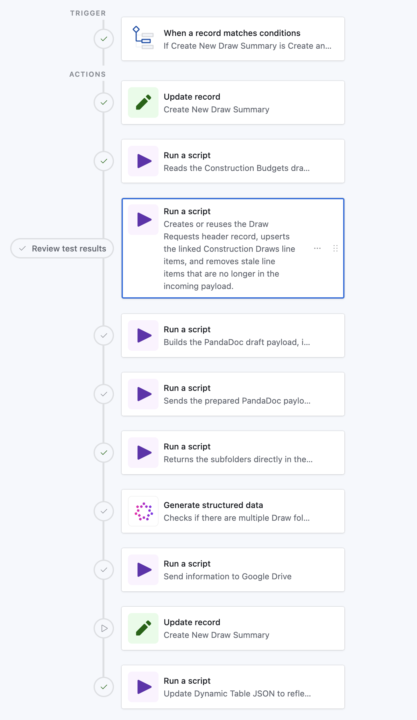417x720 pixels.
Task: Click play icon for Reads Construction Budgets script
Action: (x=143, y=161)
